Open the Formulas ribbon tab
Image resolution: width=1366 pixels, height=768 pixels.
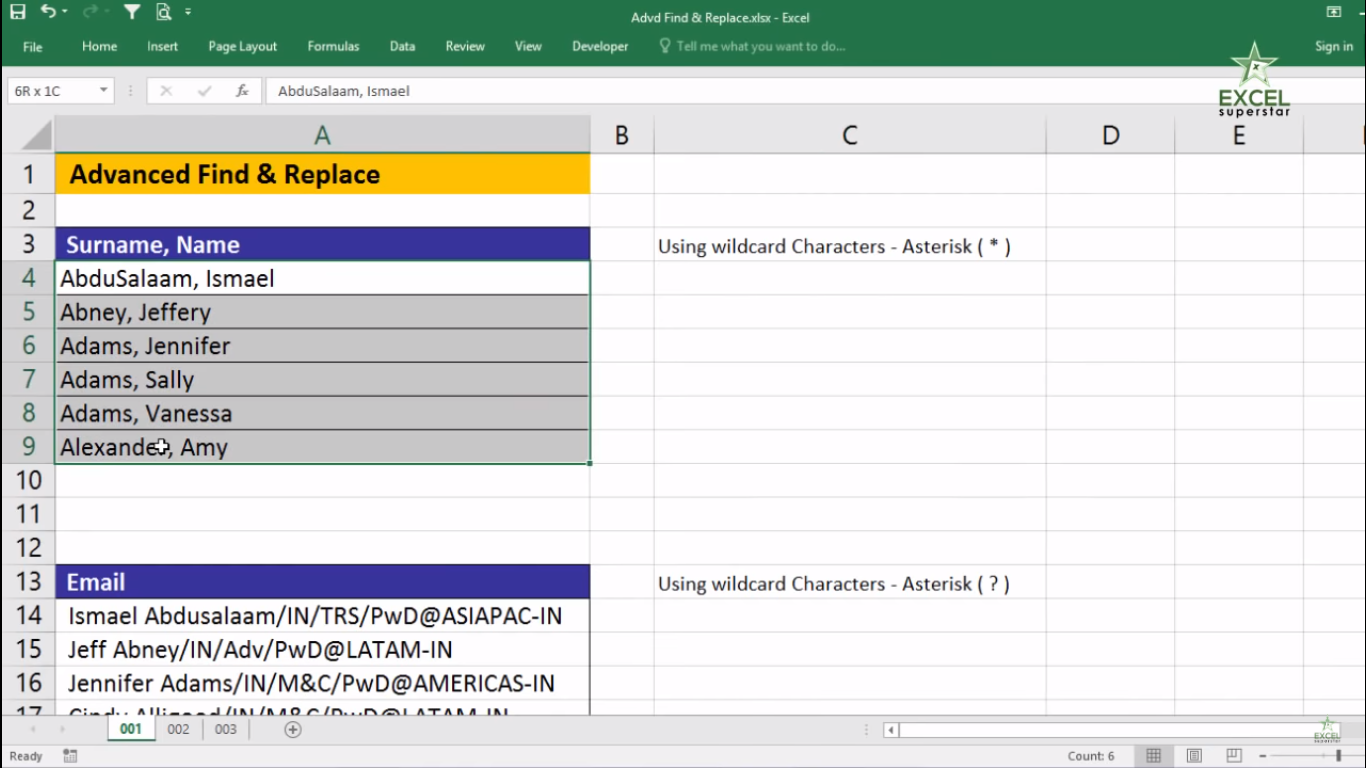333,46
